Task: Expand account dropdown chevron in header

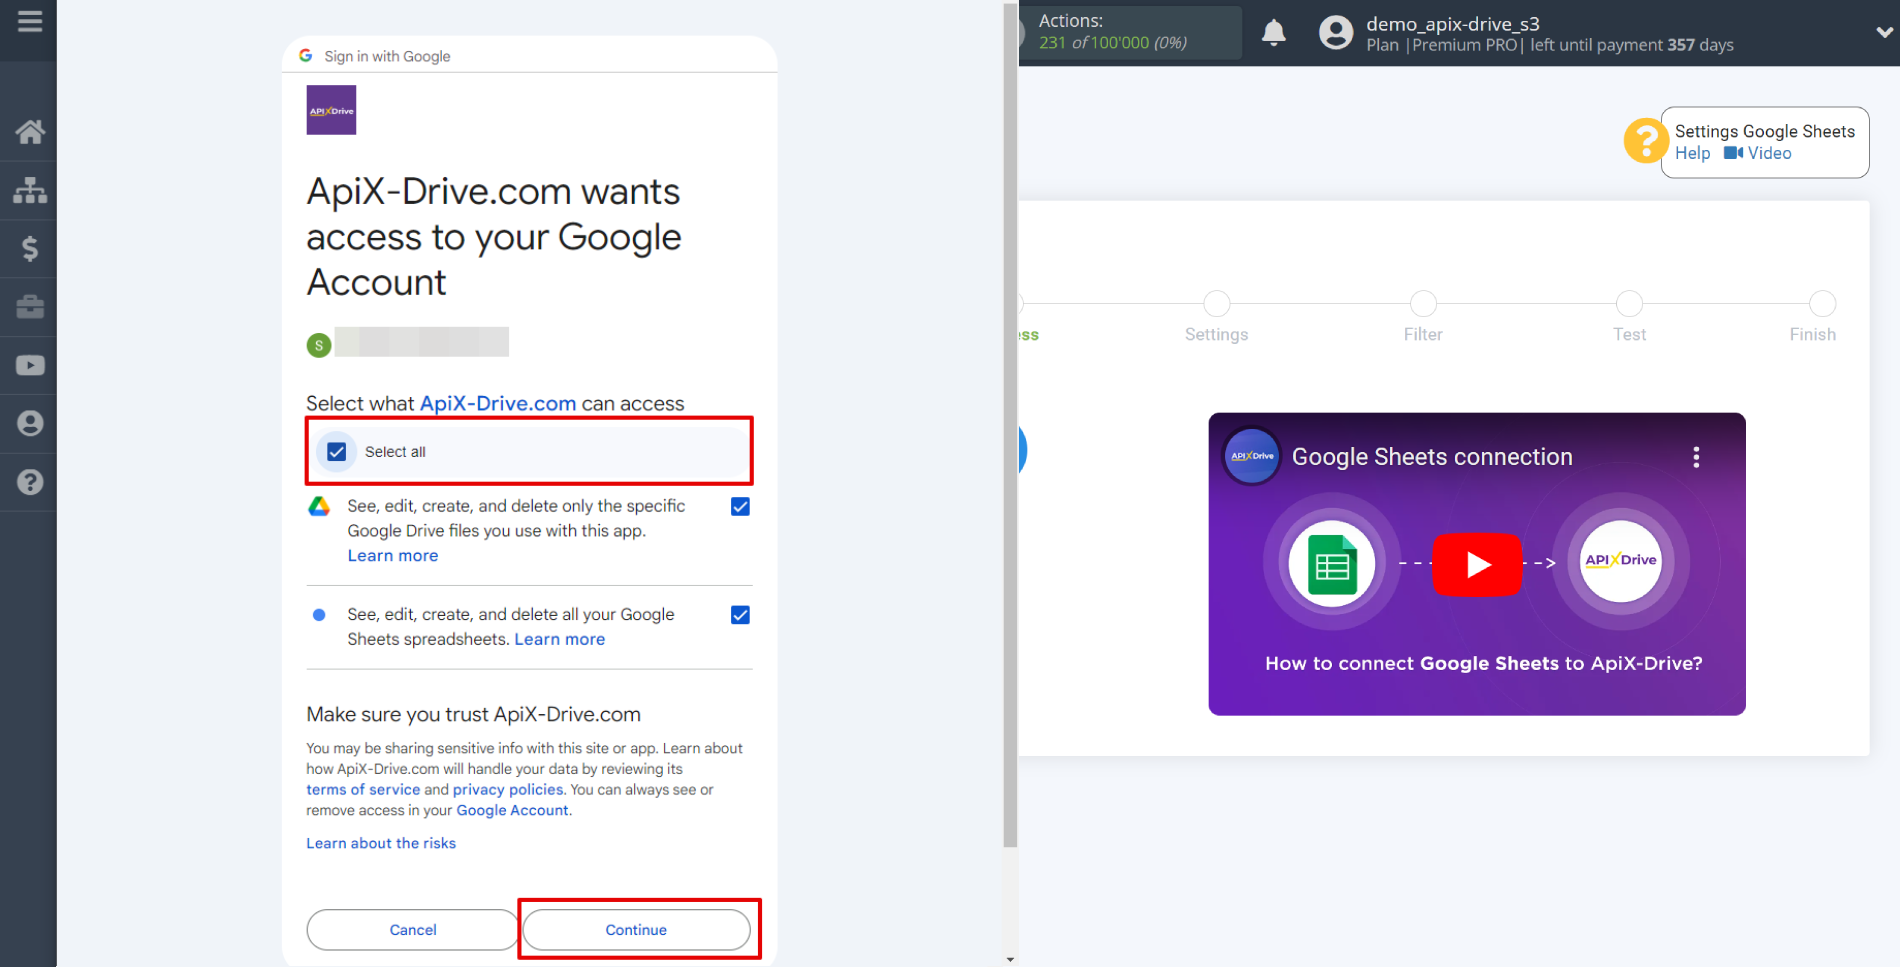Action: pyautogui.click(x=1884, y=32)
